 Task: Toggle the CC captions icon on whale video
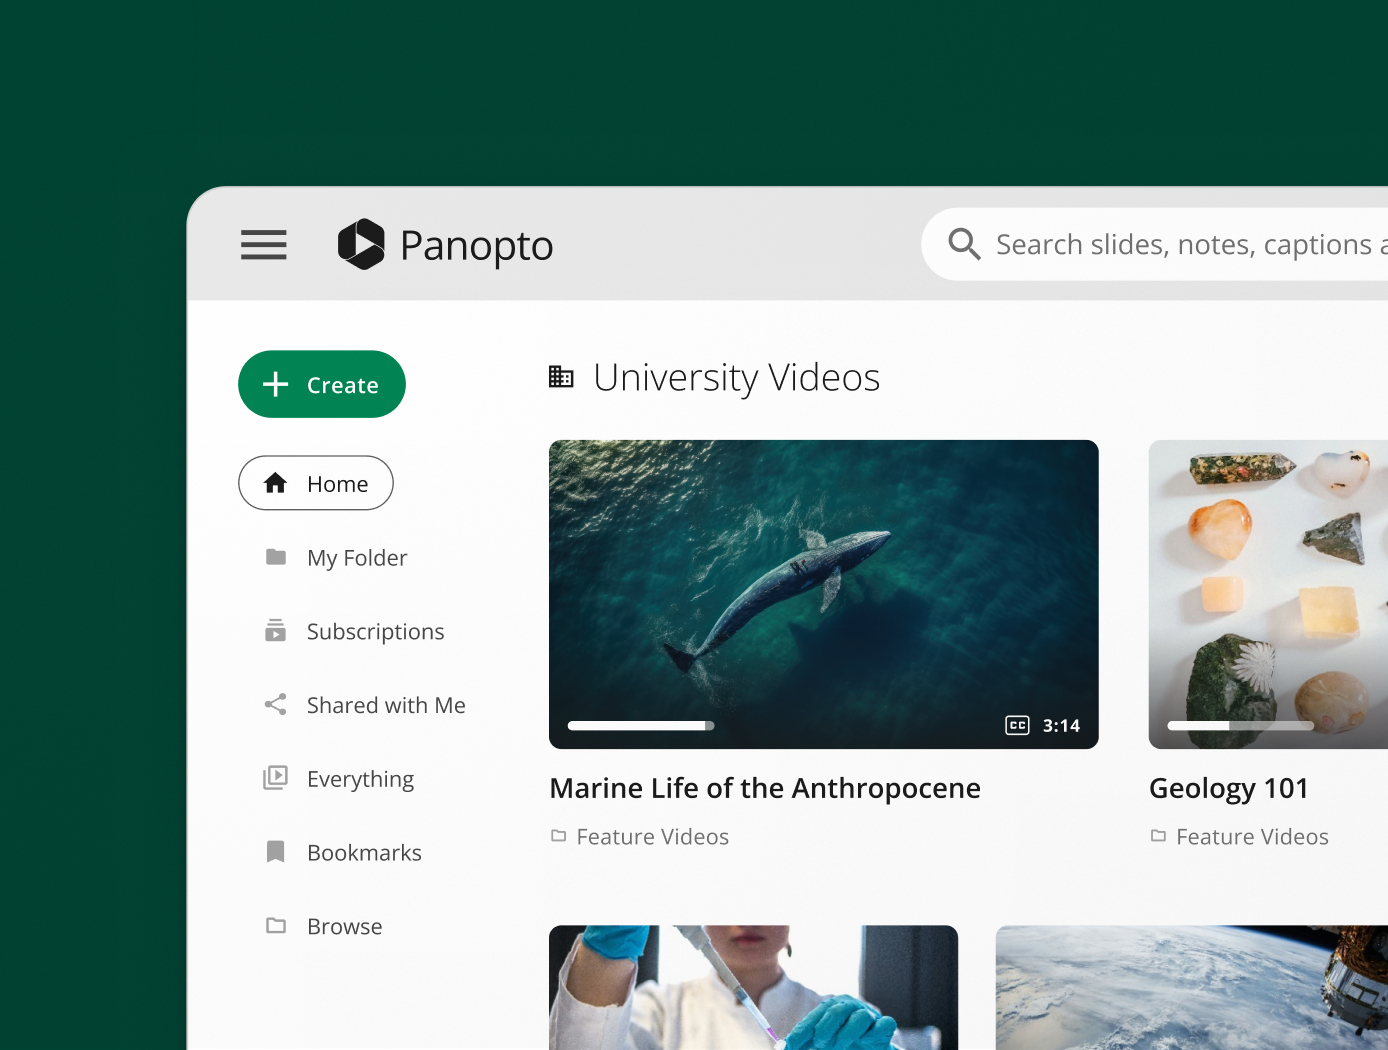[x=1017, y=726]
